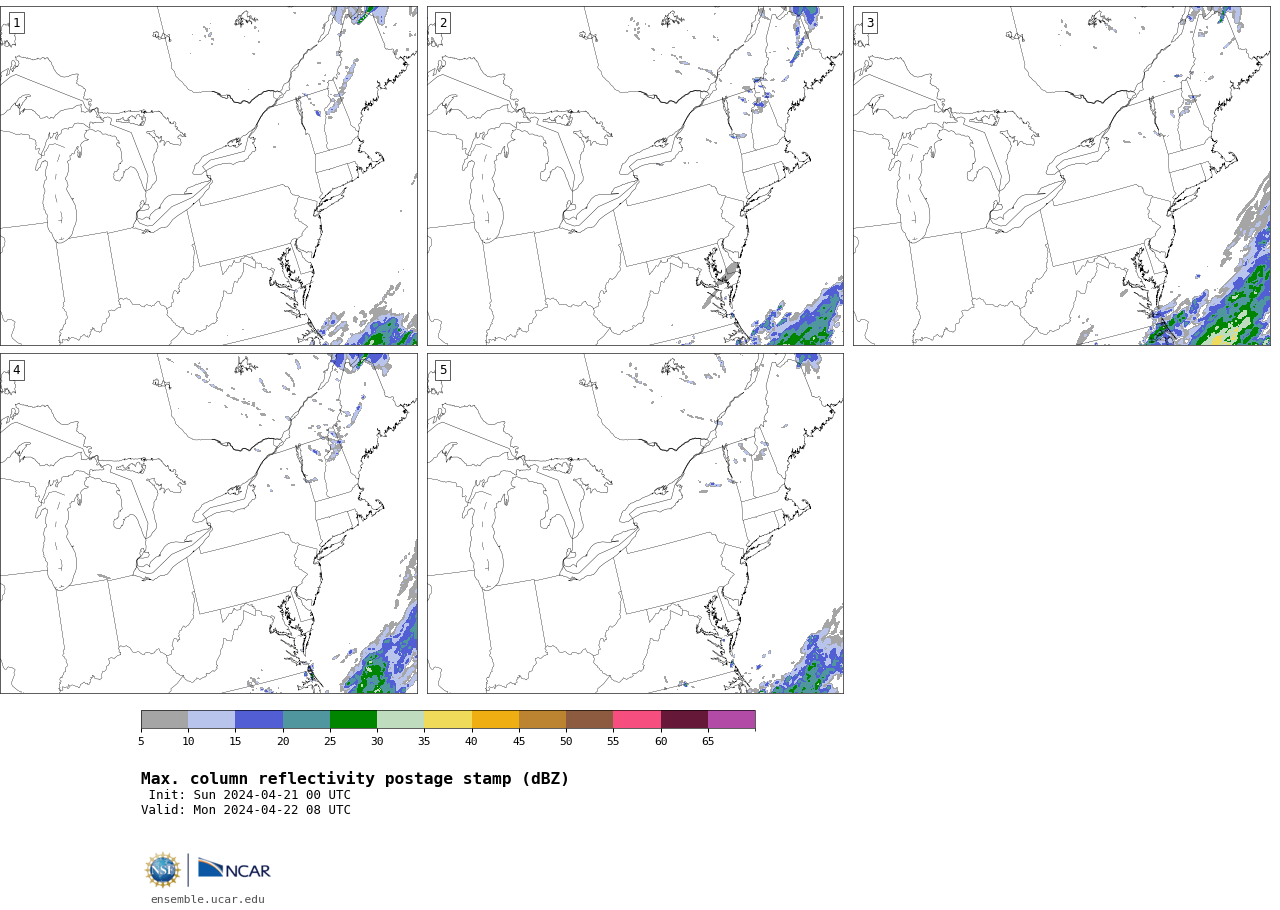Click the pink 55-60 dBZ swatch

pos(637,720)
